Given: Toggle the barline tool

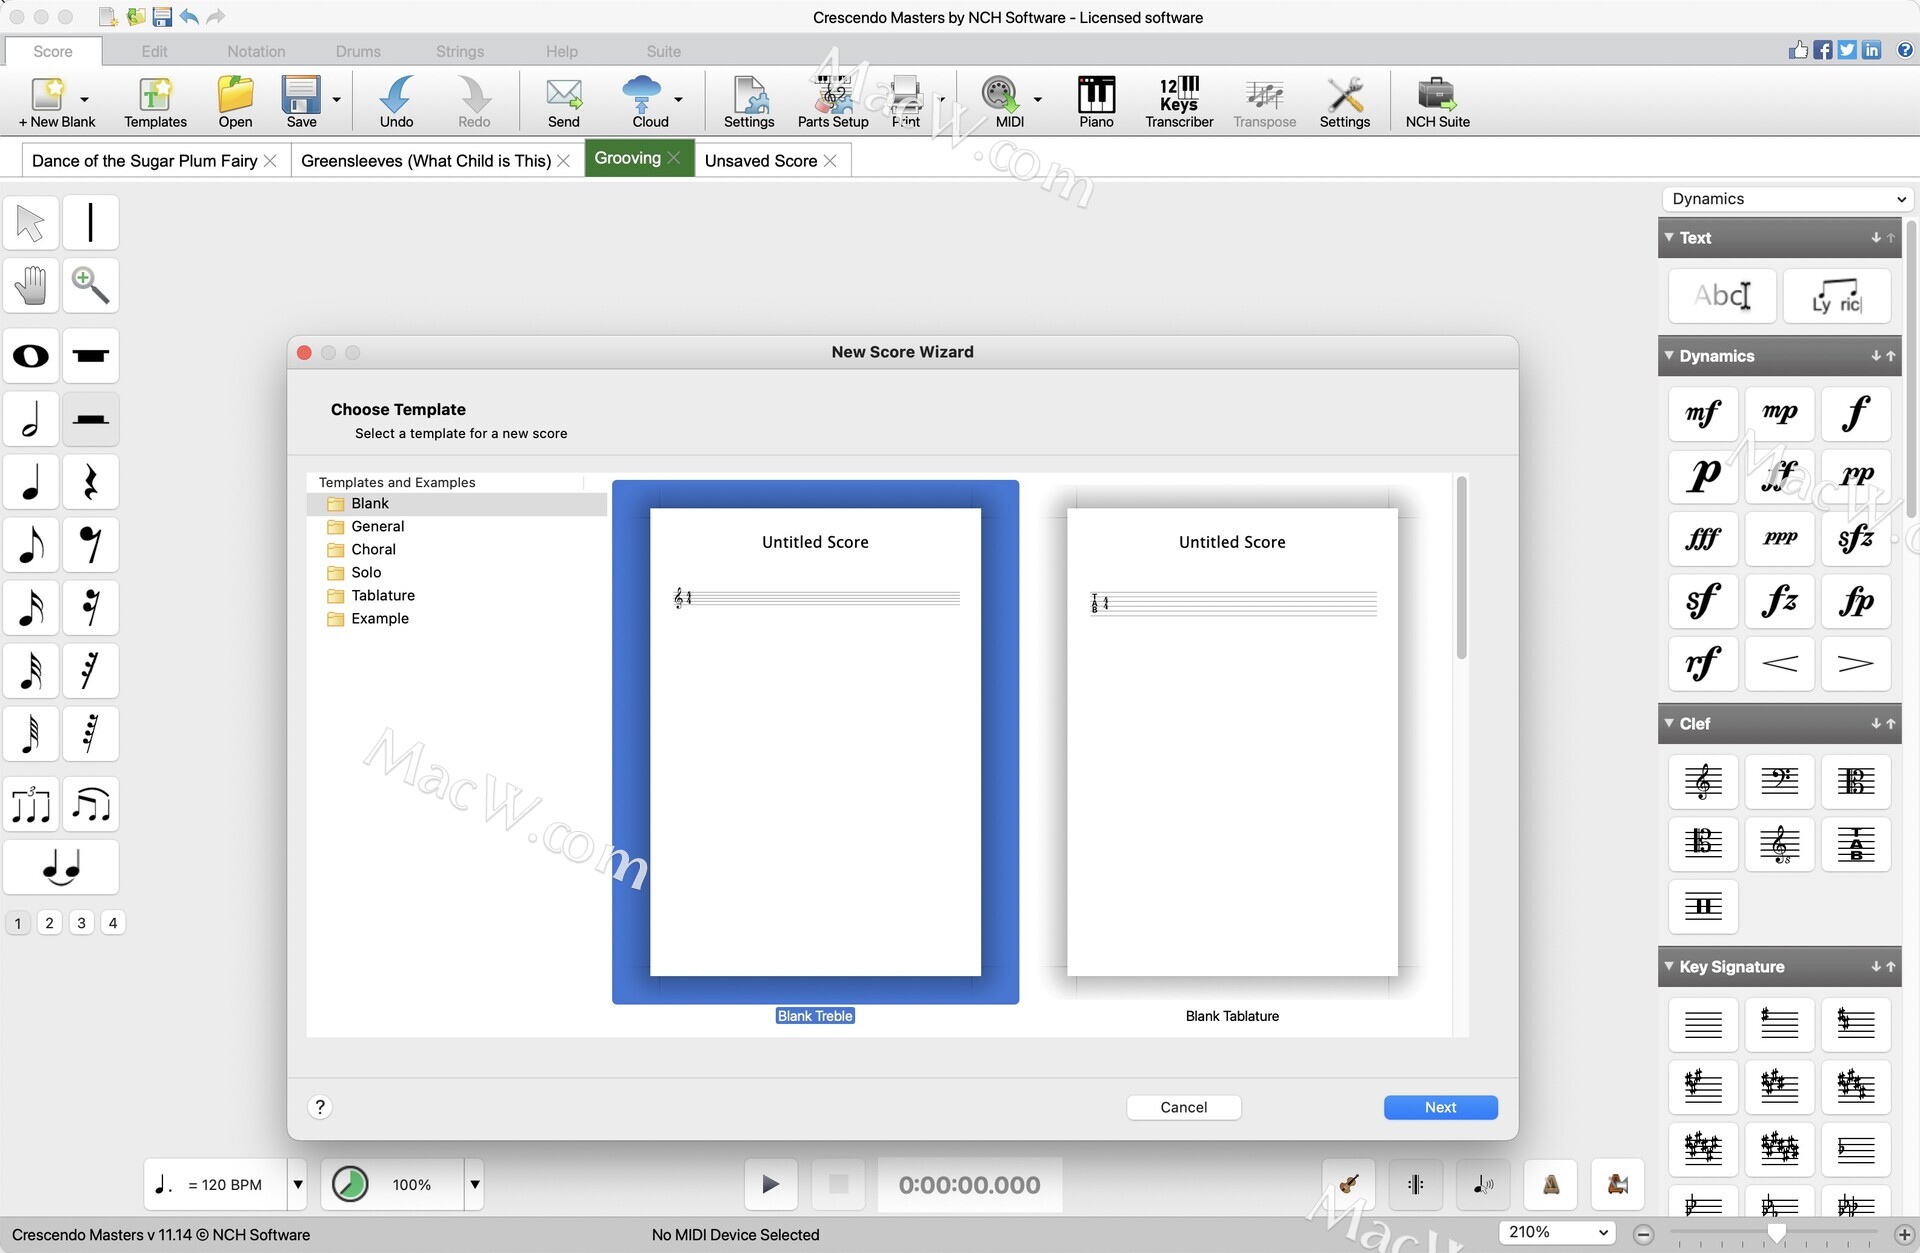Looking at the screenshot, I should pyautogui.click(x=91, y=223).
